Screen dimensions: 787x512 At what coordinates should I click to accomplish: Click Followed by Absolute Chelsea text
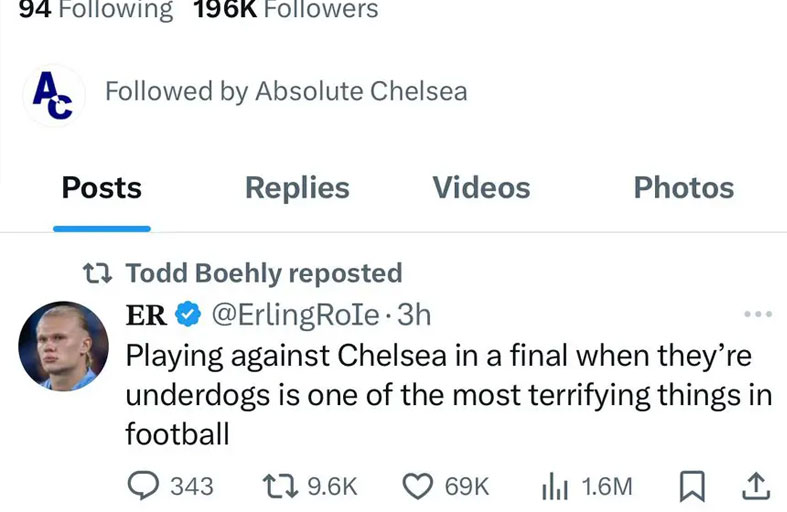click(x=286, y=91)
